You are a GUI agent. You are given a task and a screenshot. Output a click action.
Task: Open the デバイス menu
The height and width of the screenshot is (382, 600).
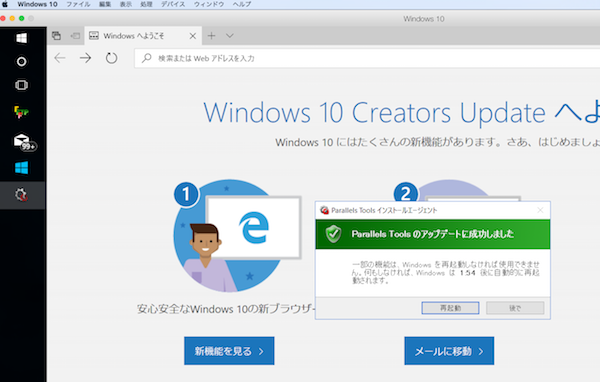coord(173,4)
